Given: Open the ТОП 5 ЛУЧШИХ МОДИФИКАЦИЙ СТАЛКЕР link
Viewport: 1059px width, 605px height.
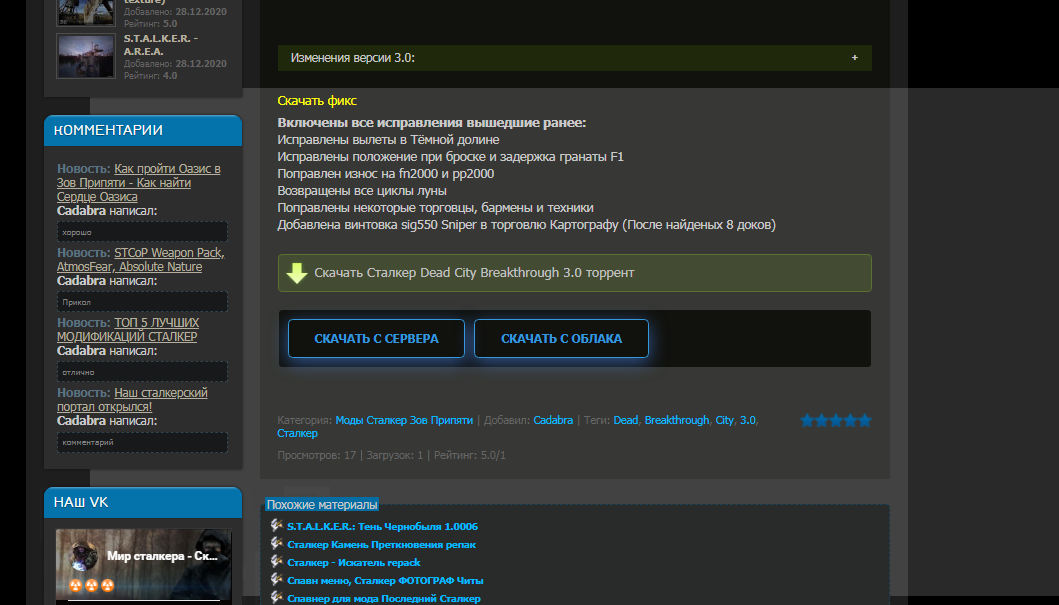Looking at the screenshot, I should 128,330.
